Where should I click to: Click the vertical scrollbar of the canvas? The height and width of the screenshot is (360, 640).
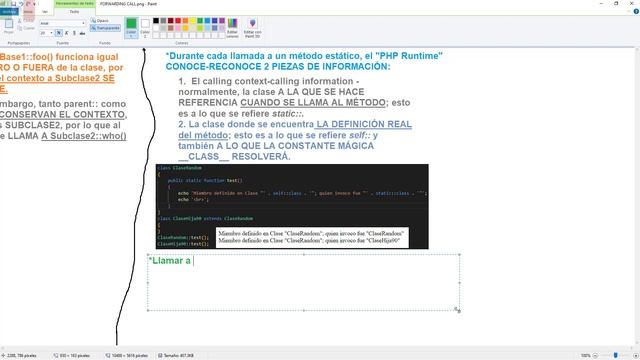pos(637,196)
